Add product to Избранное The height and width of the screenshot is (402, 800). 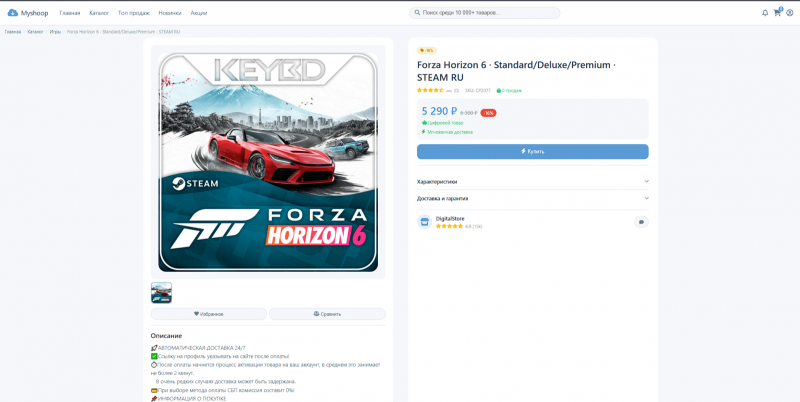tap(209, 314)
